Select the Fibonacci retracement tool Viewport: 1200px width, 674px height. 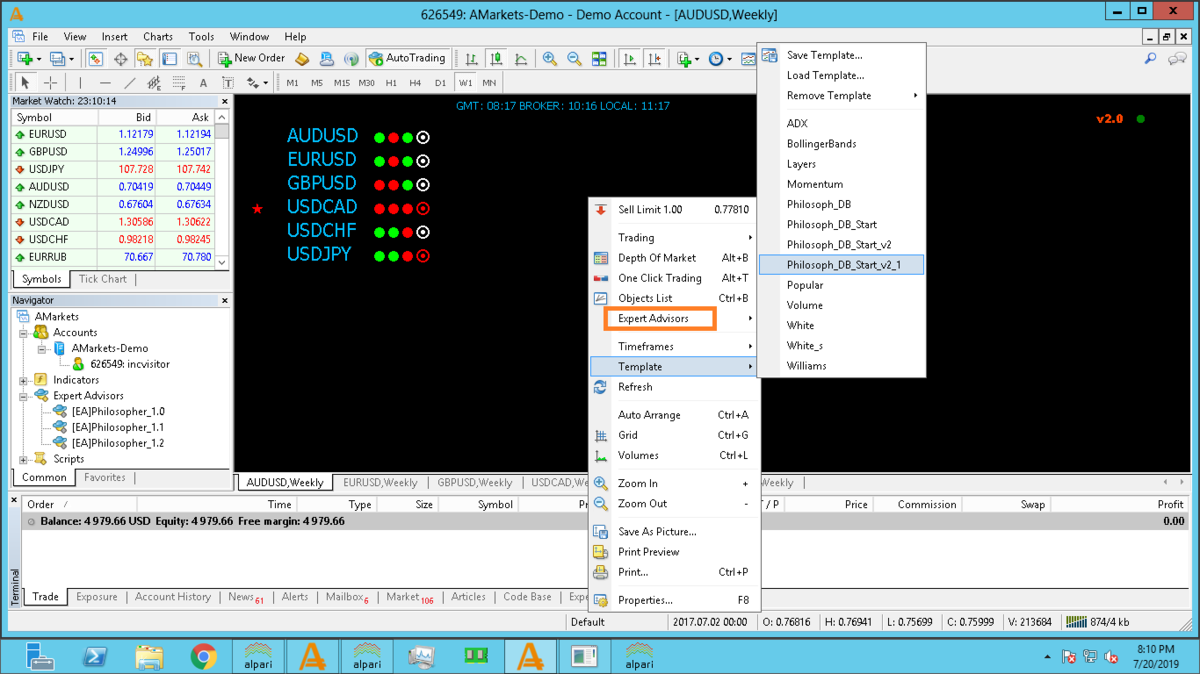[179, 83]
